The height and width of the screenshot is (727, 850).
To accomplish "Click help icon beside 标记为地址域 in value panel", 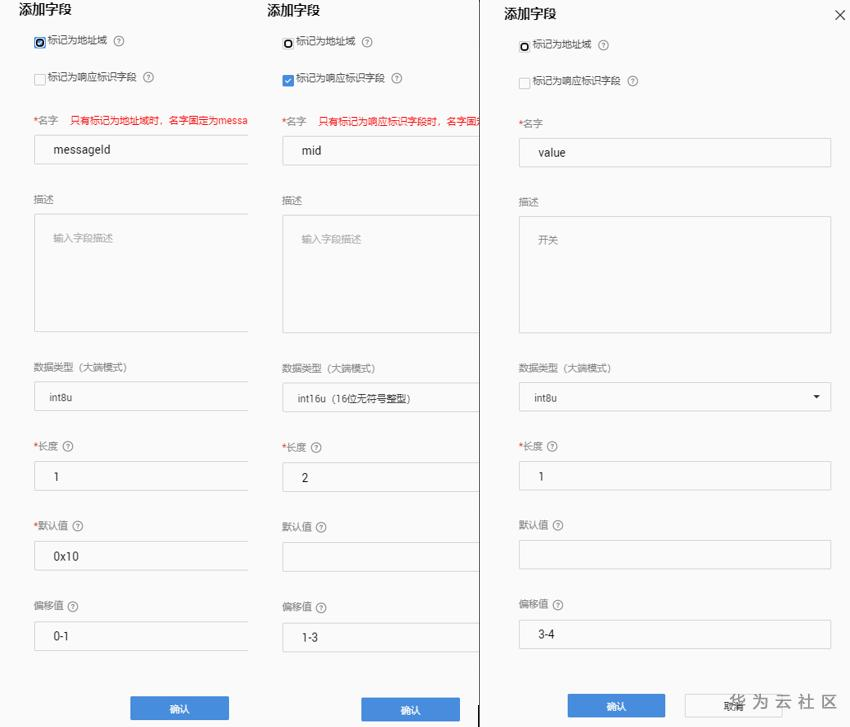I will coord(603,45).
